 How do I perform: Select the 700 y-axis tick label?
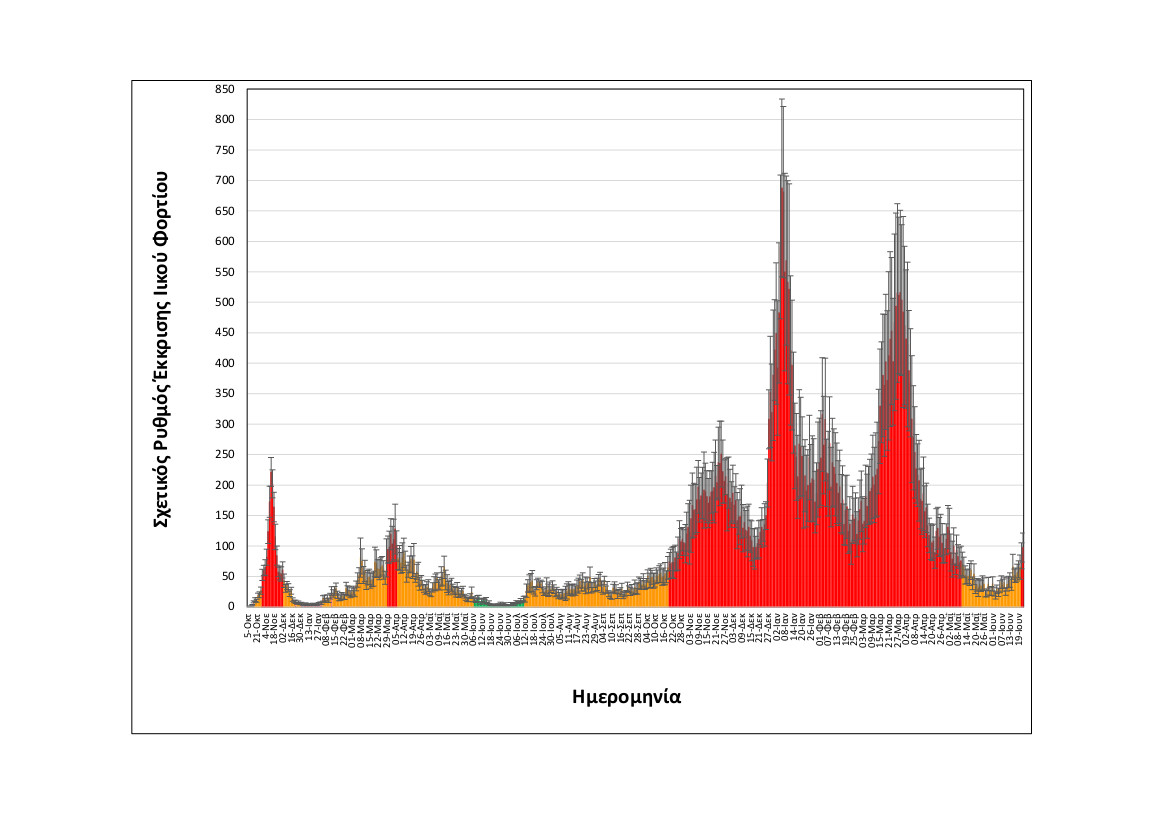tap(224, 181)
